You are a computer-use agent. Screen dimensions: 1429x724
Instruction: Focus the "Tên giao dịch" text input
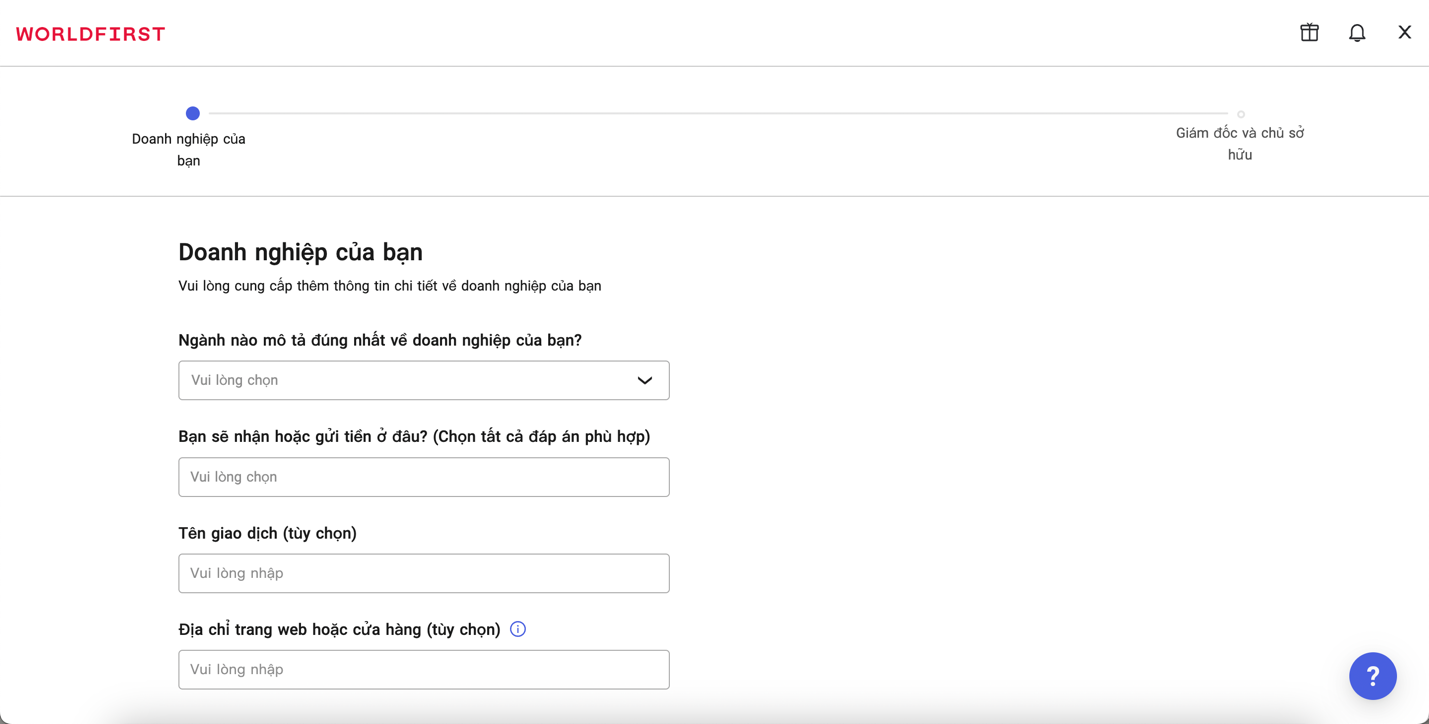click(x=423, y=574)
